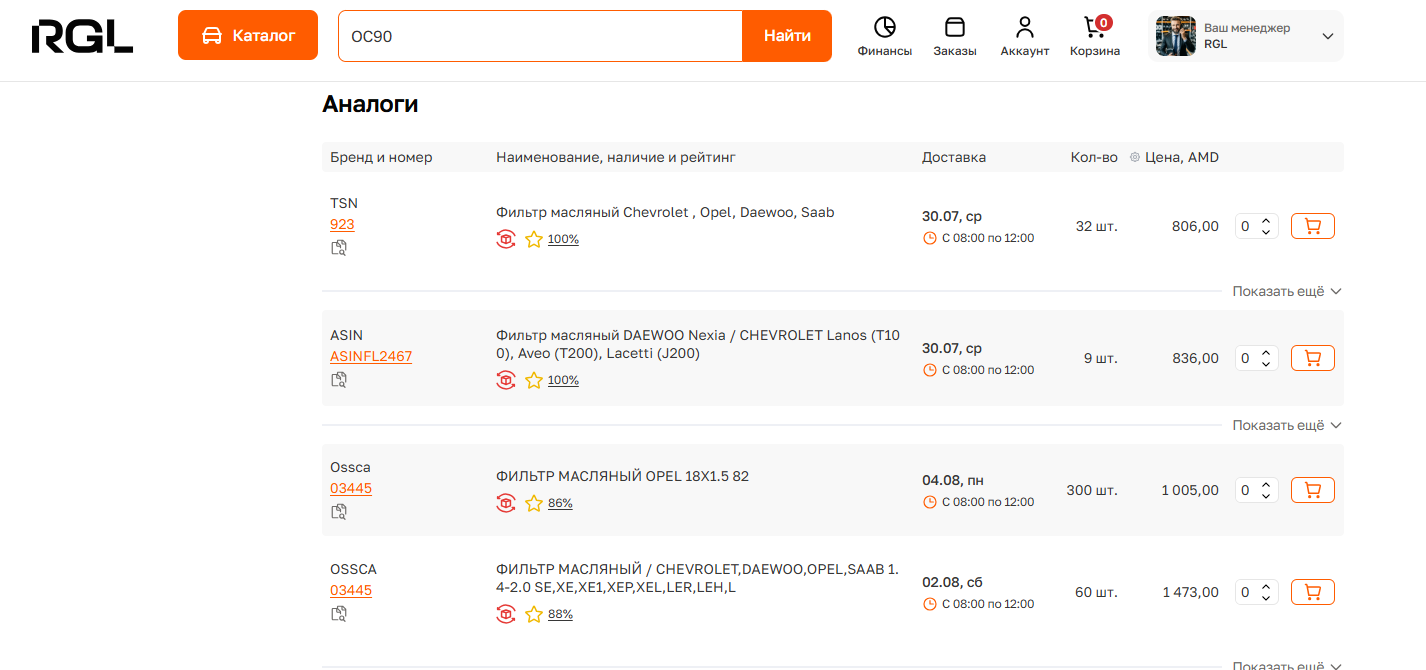Adjust quantity stepper for 1 005,00 item
Image resolution: width=1426 pixels, height=670 pixels.
coord(1266,490)
